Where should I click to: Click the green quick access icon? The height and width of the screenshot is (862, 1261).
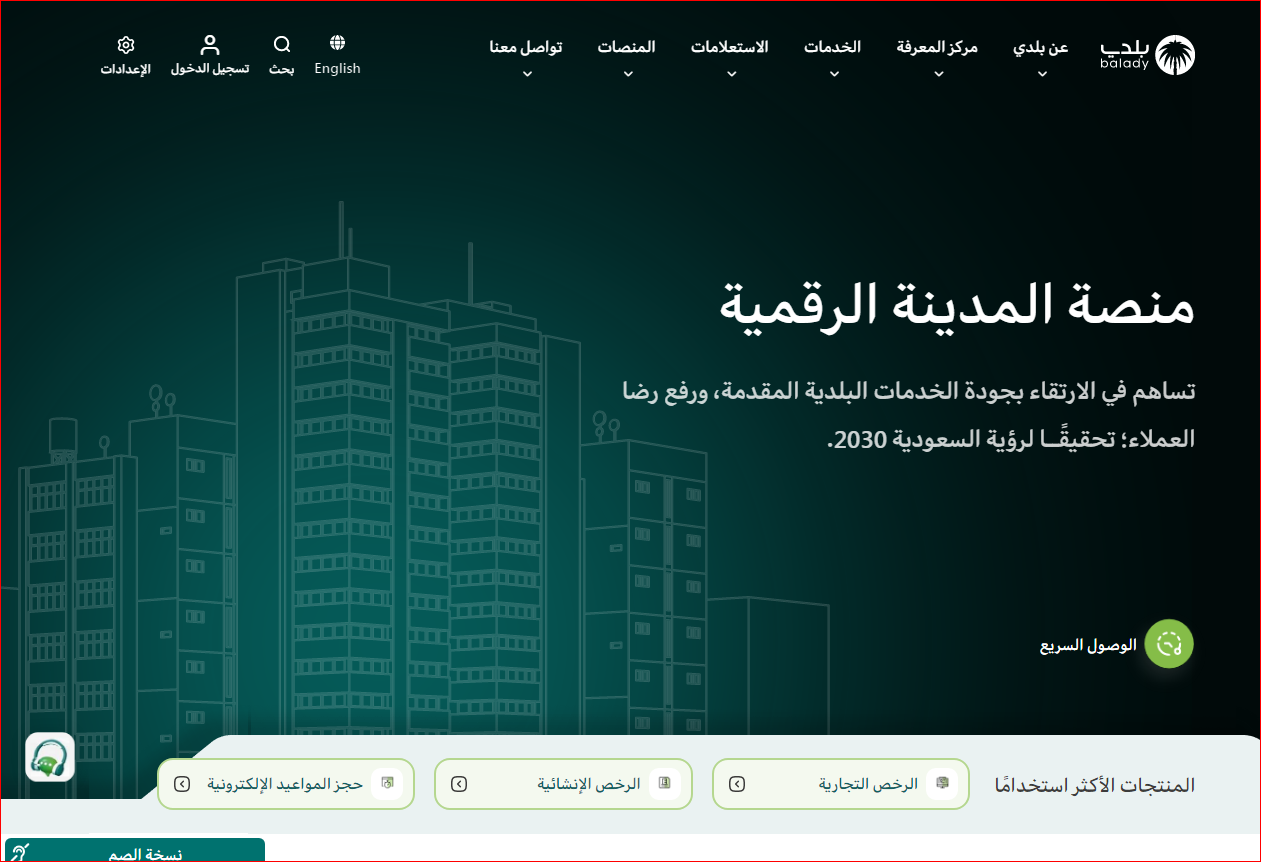click(1169, 644)
